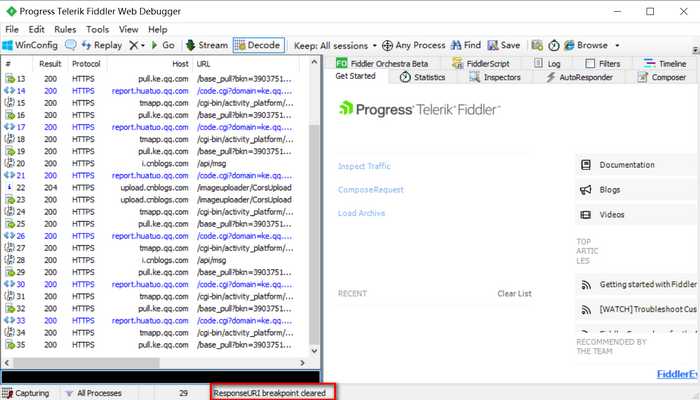This screenshot has height=400, width=700.
Task: Sort sessions by Protocol column header
Action: pyautogui.click(x=86, y=64)
